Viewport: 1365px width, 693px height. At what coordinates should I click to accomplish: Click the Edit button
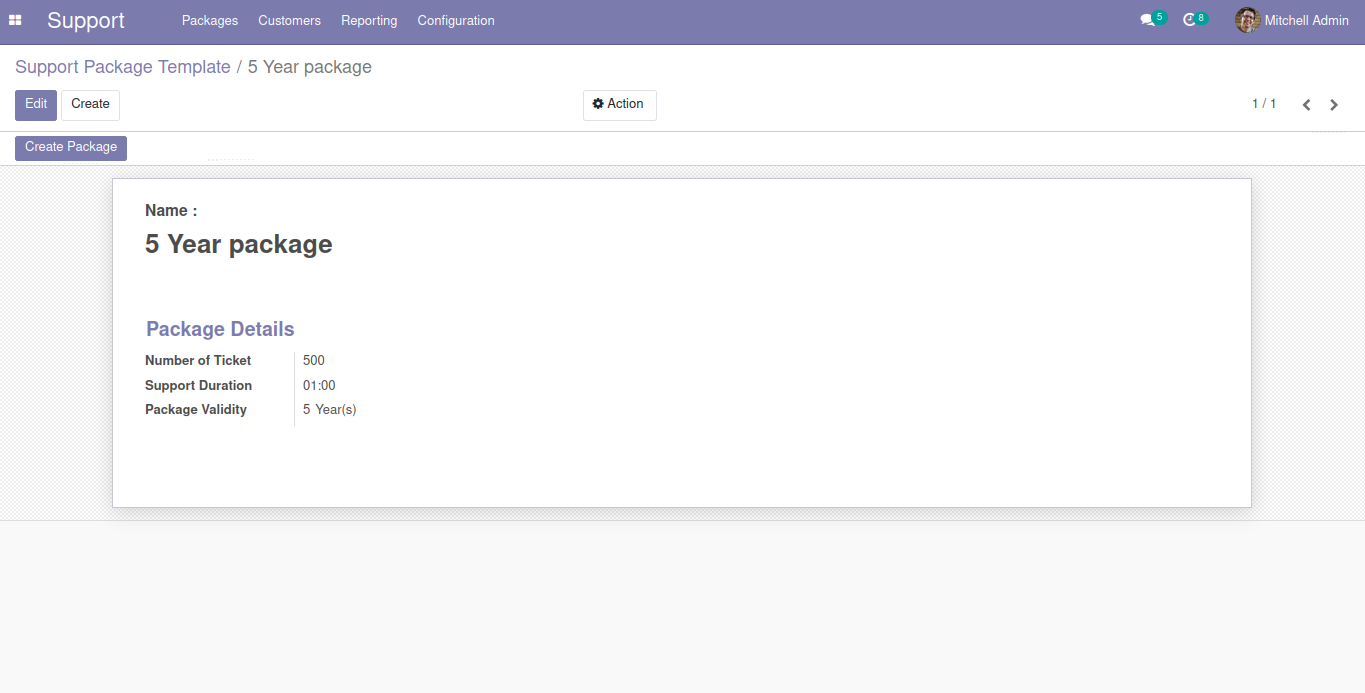tap(36, 105)
